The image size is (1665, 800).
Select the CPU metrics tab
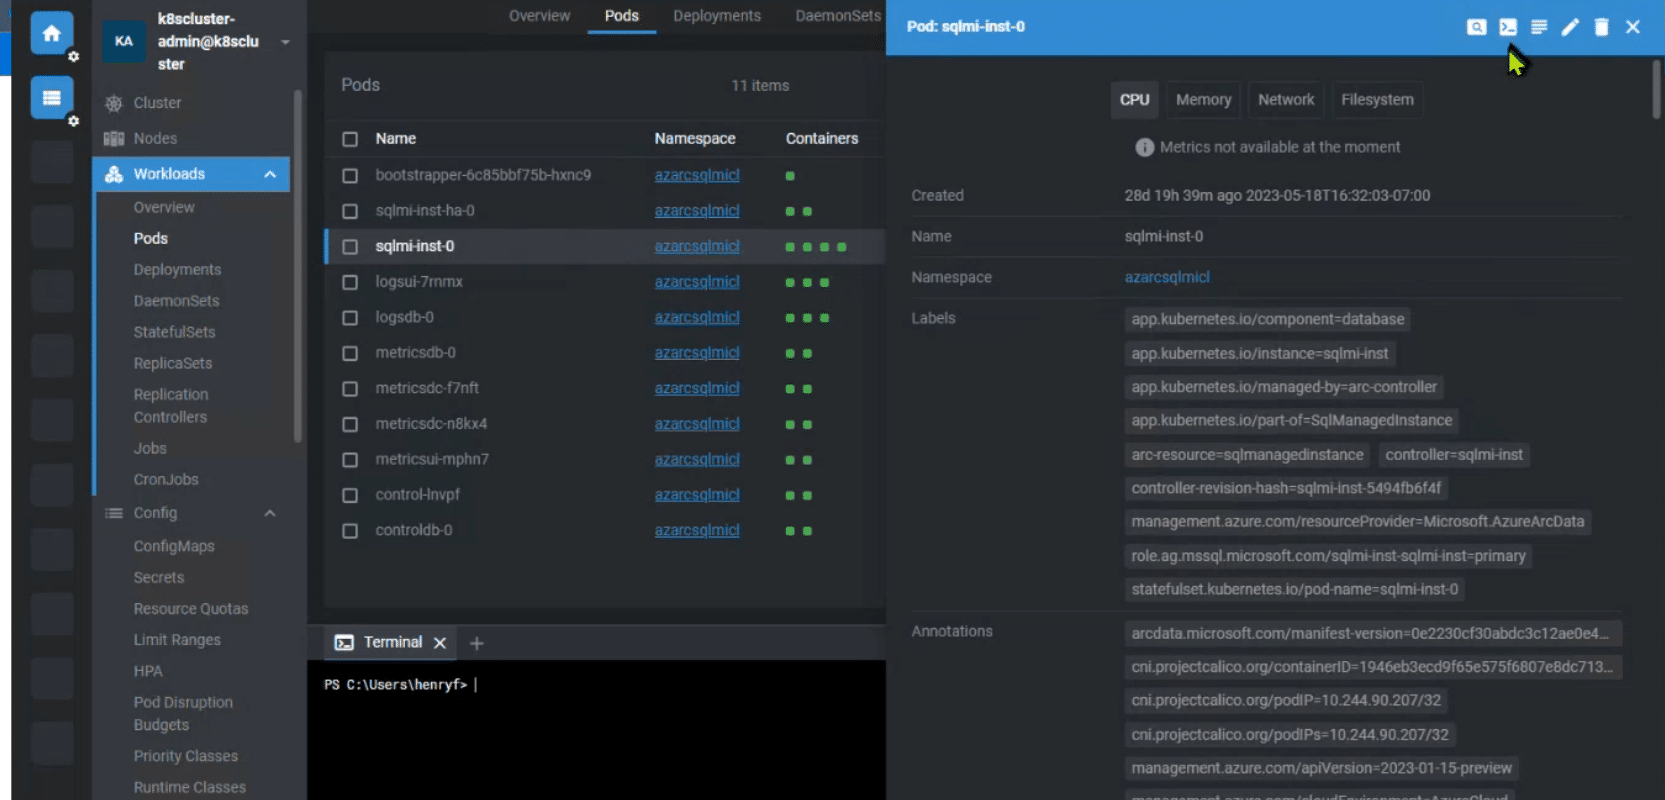click(x=1134, y=100)
